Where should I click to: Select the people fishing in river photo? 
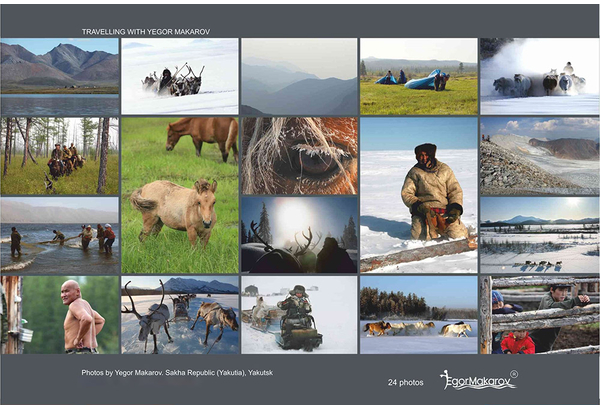[60, 235]
